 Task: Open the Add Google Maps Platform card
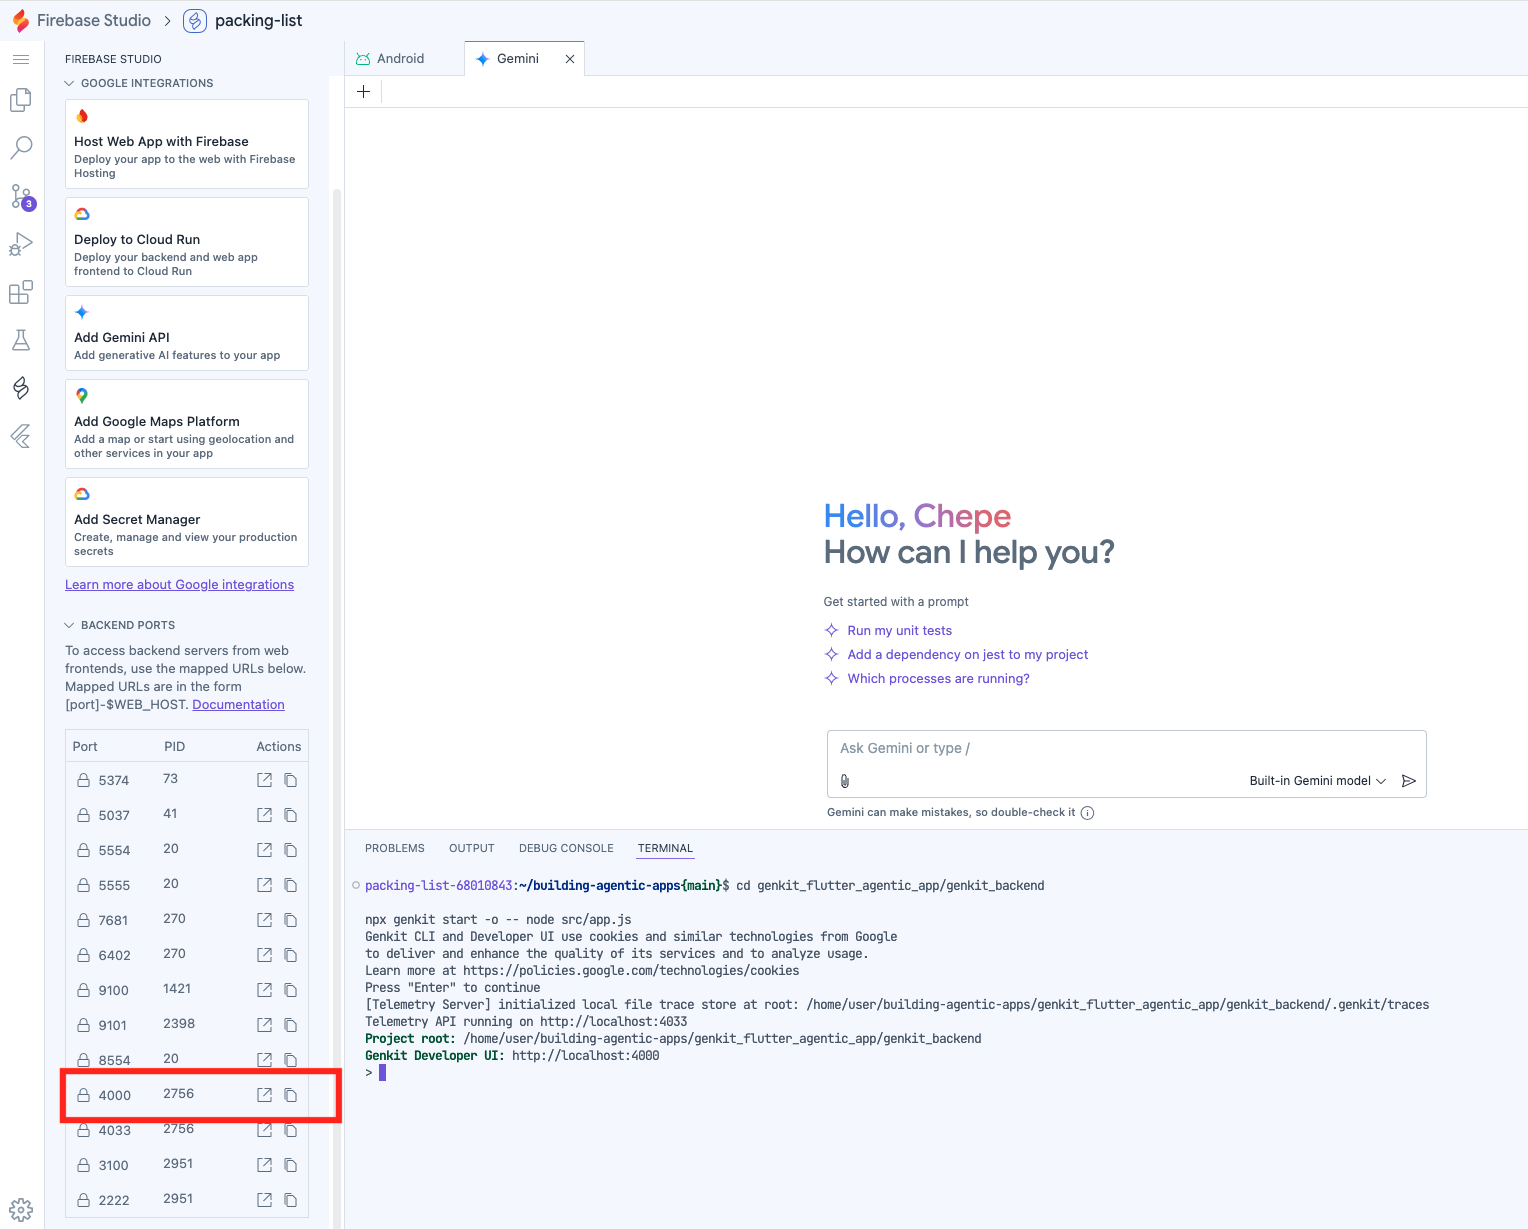(x=187, y=424)
